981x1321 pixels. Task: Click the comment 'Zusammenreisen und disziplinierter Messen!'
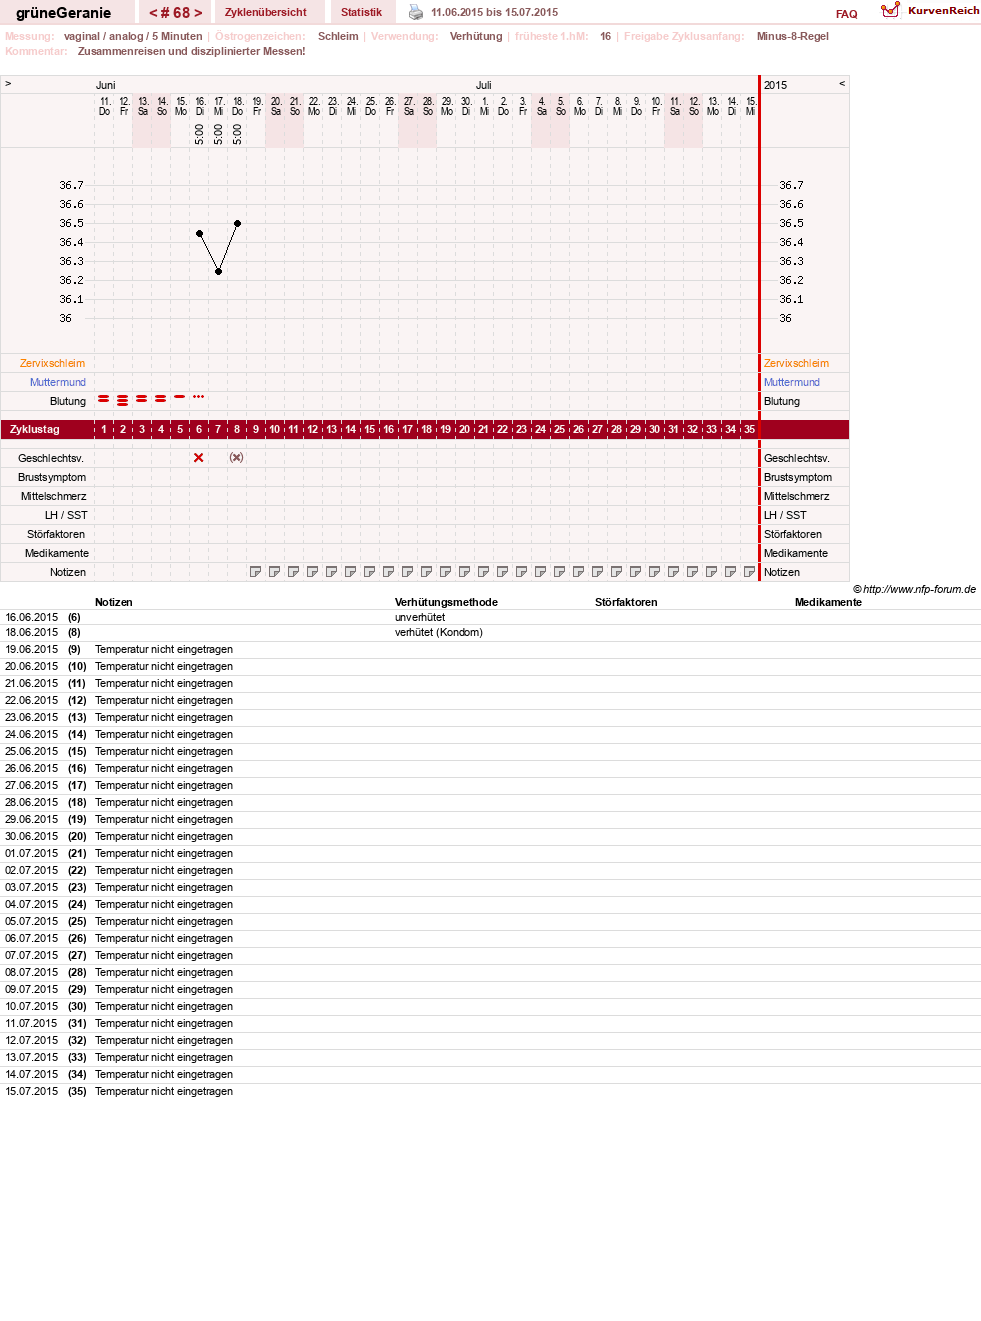(192, 51)
